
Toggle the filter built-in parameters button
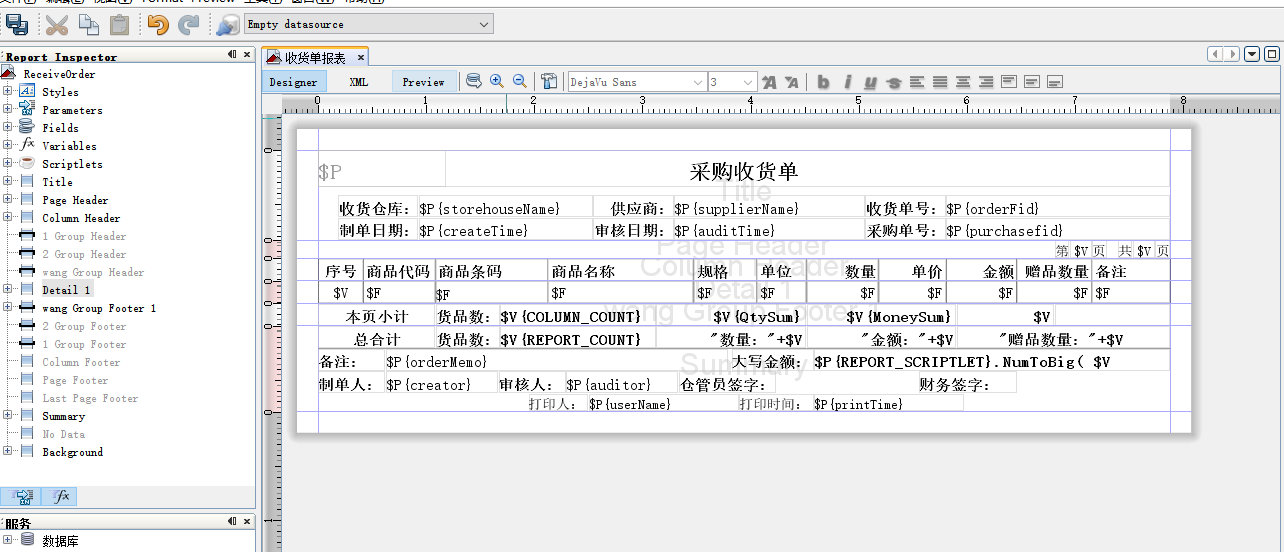[21, 496]
